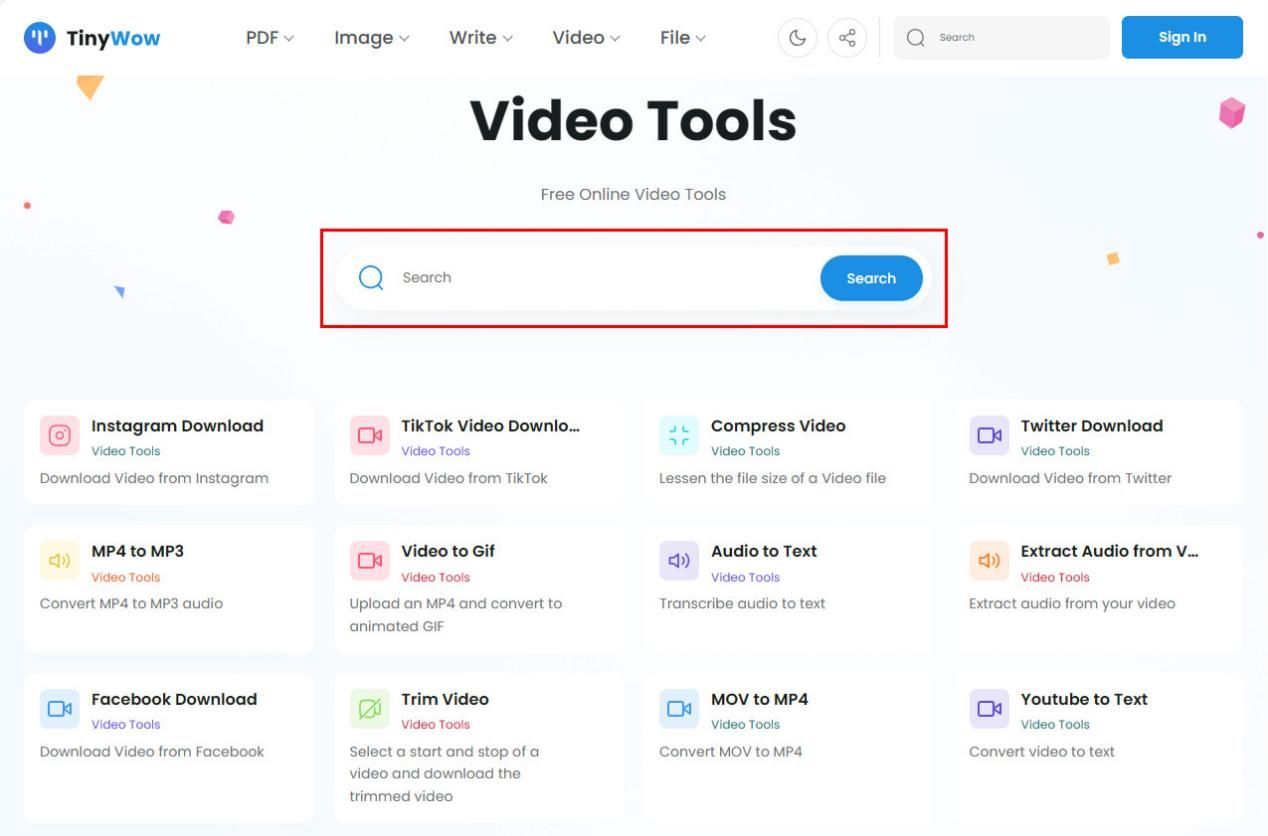This screenshot has width=1268, height=836.
Task: Focus the header search input field
Action: coord(1002,38)
